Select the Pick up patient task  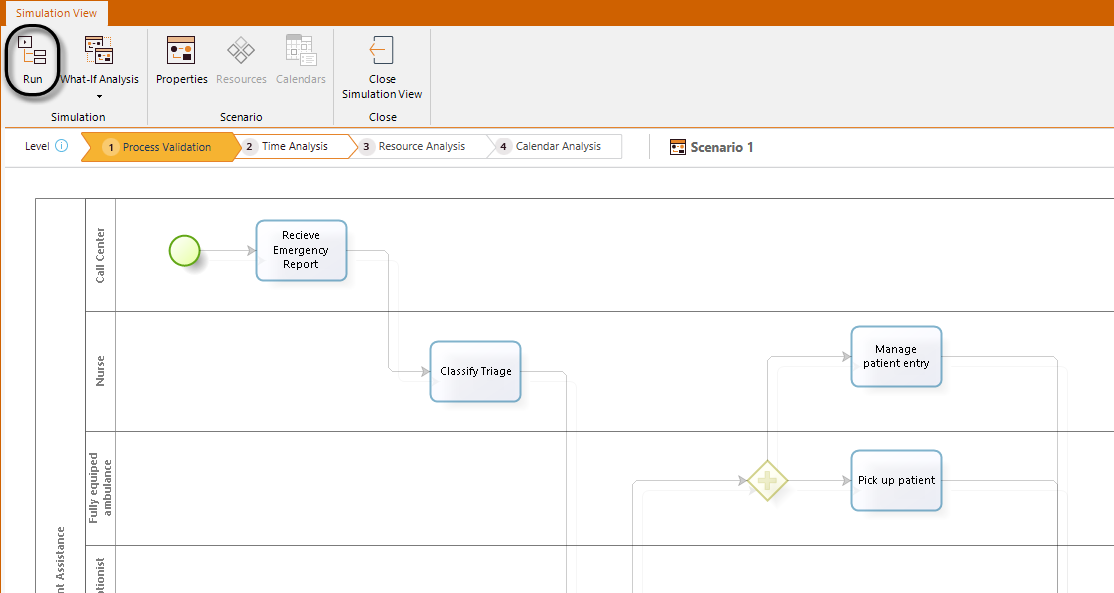897,480
